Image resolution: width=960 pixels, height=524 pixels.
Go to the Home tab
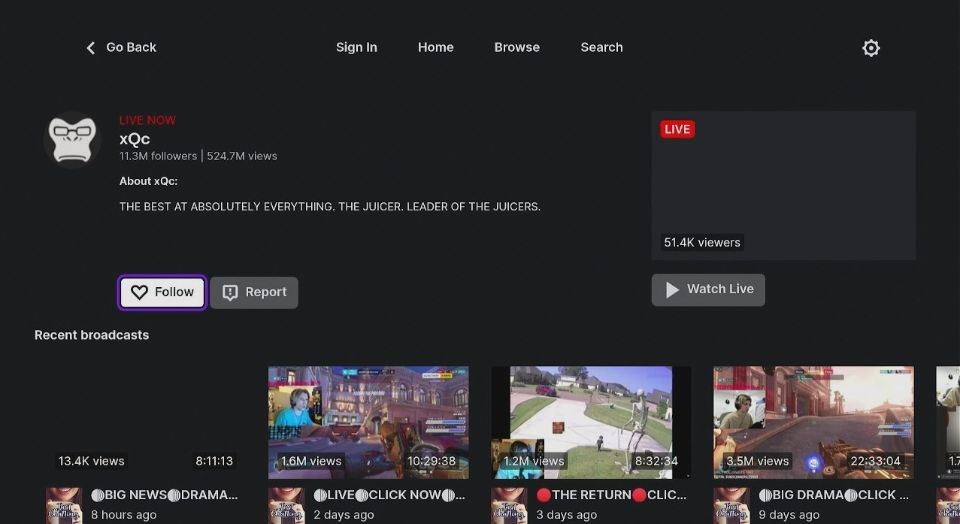pos(436,47)
